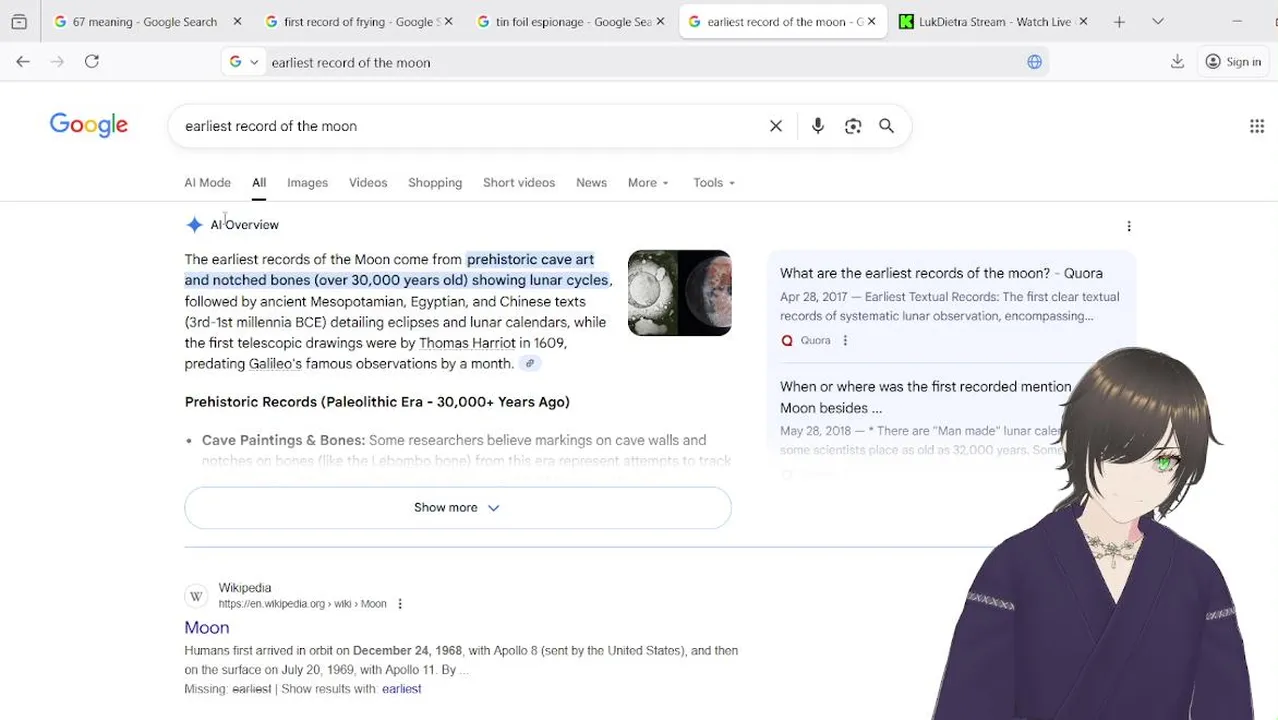The width and height of the screenshot is (1278, 720).
Task: Open 'When or where was the first recorded mention' result
Action: [925, 397]
